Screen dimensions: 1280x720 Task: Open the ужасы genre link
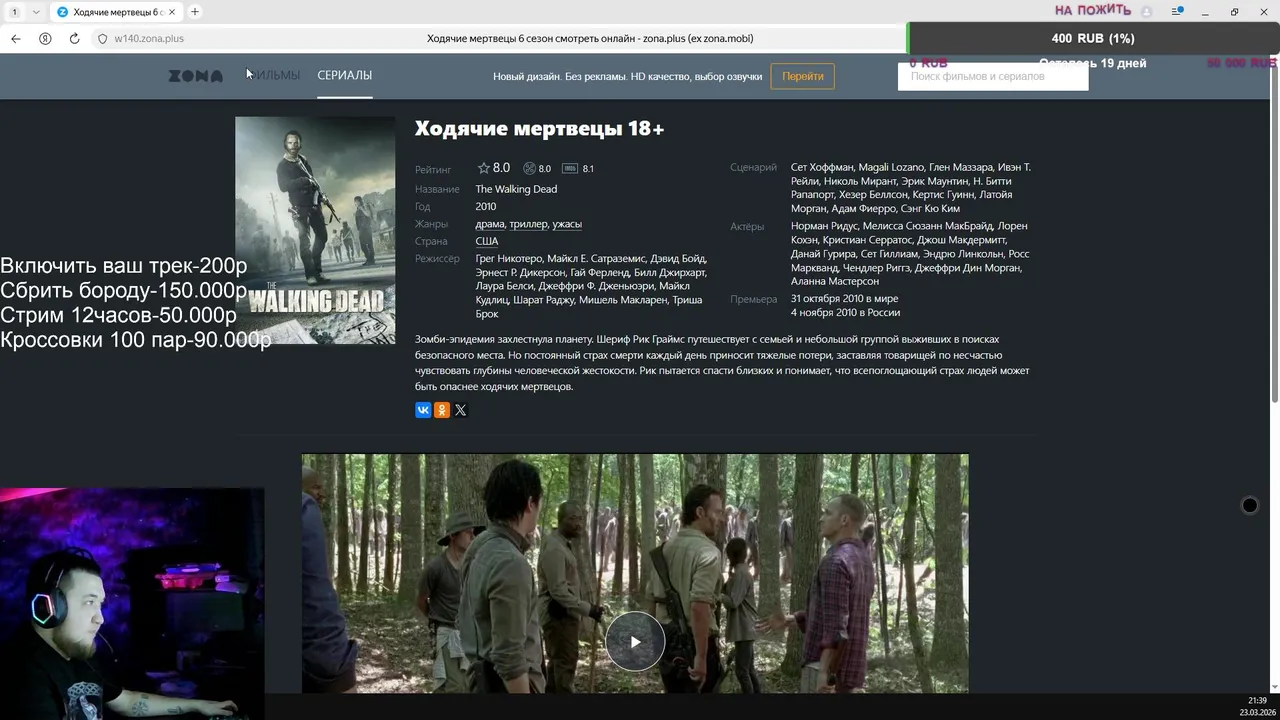pyautogui.click(x=567, y=224)
